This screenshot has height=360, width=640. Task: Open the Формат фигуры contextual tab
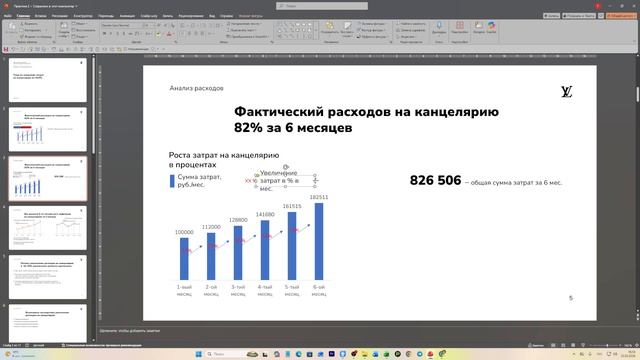(251, 16)
